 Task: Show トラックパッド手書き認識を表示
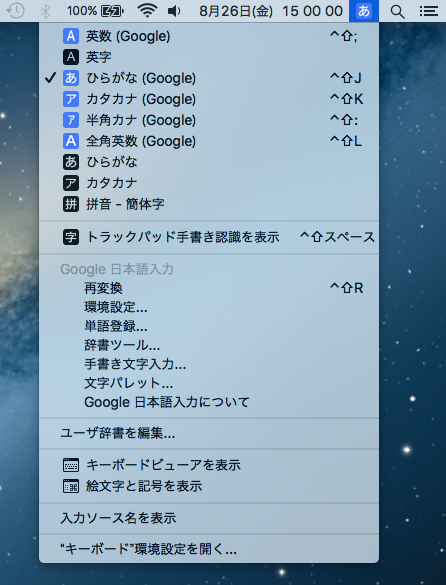(x=209, y=237)
